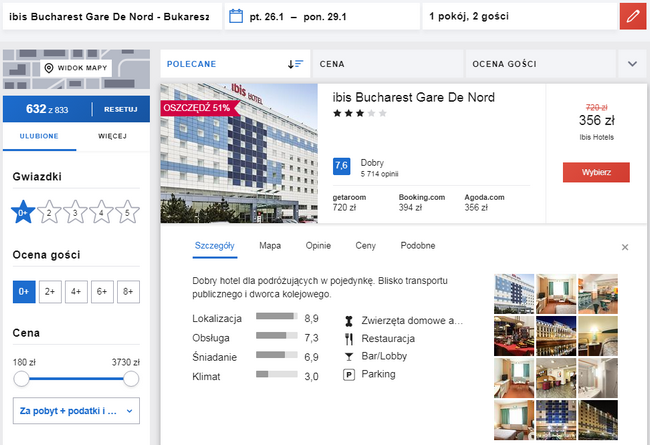650x445 pixels.
Task: Click the Oszczędź 51% savings badge
Action: click(199, 108)
